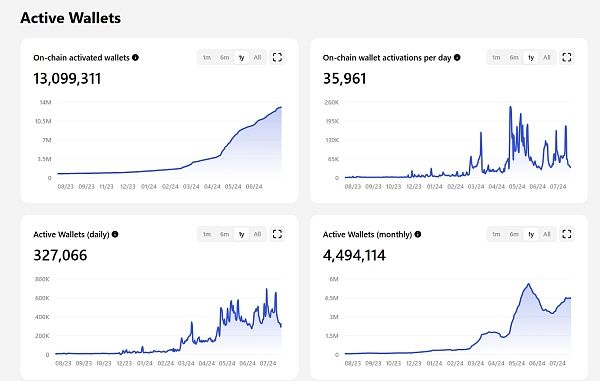Select 1m range on Active Wallets (monthly)

pyautogui.click(x=496, y=234)
